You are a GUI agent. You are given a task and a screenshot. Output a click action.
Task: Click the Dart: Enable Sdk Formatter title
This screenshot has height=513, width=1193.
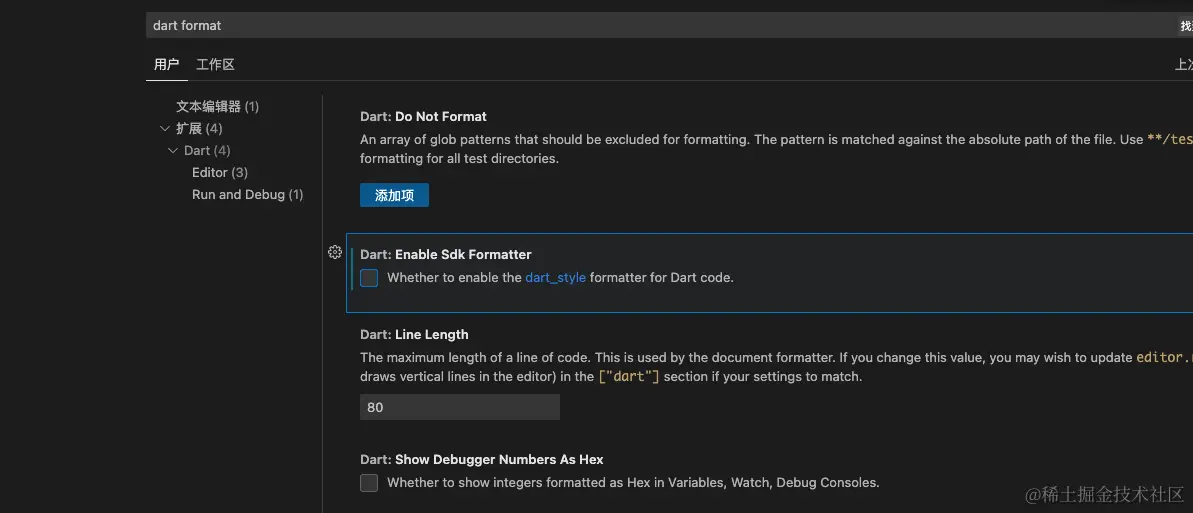tap(445, 255)
